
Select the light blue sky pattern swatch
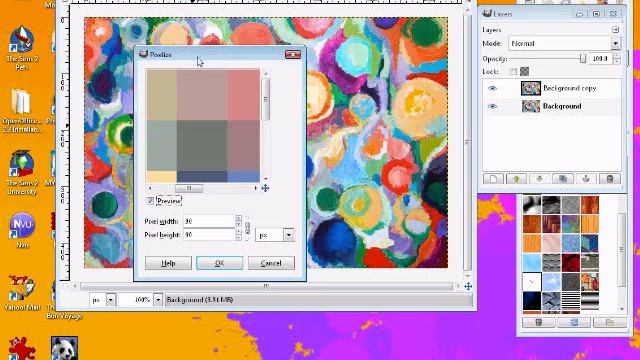point(532,263)
